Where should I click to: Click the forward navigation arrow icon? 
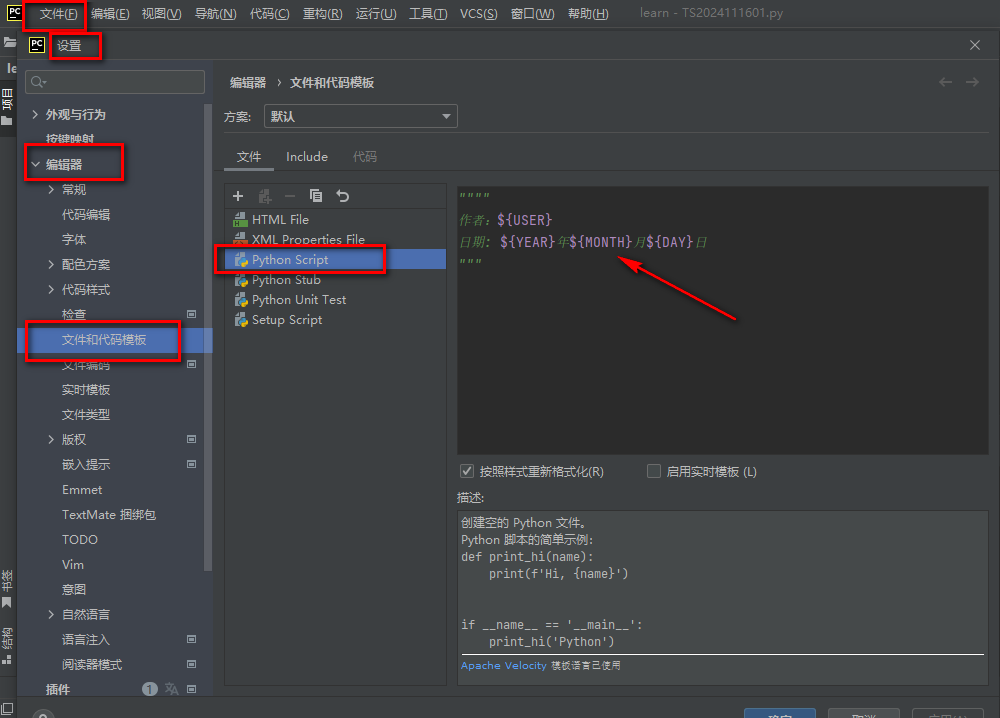[972, 82]
